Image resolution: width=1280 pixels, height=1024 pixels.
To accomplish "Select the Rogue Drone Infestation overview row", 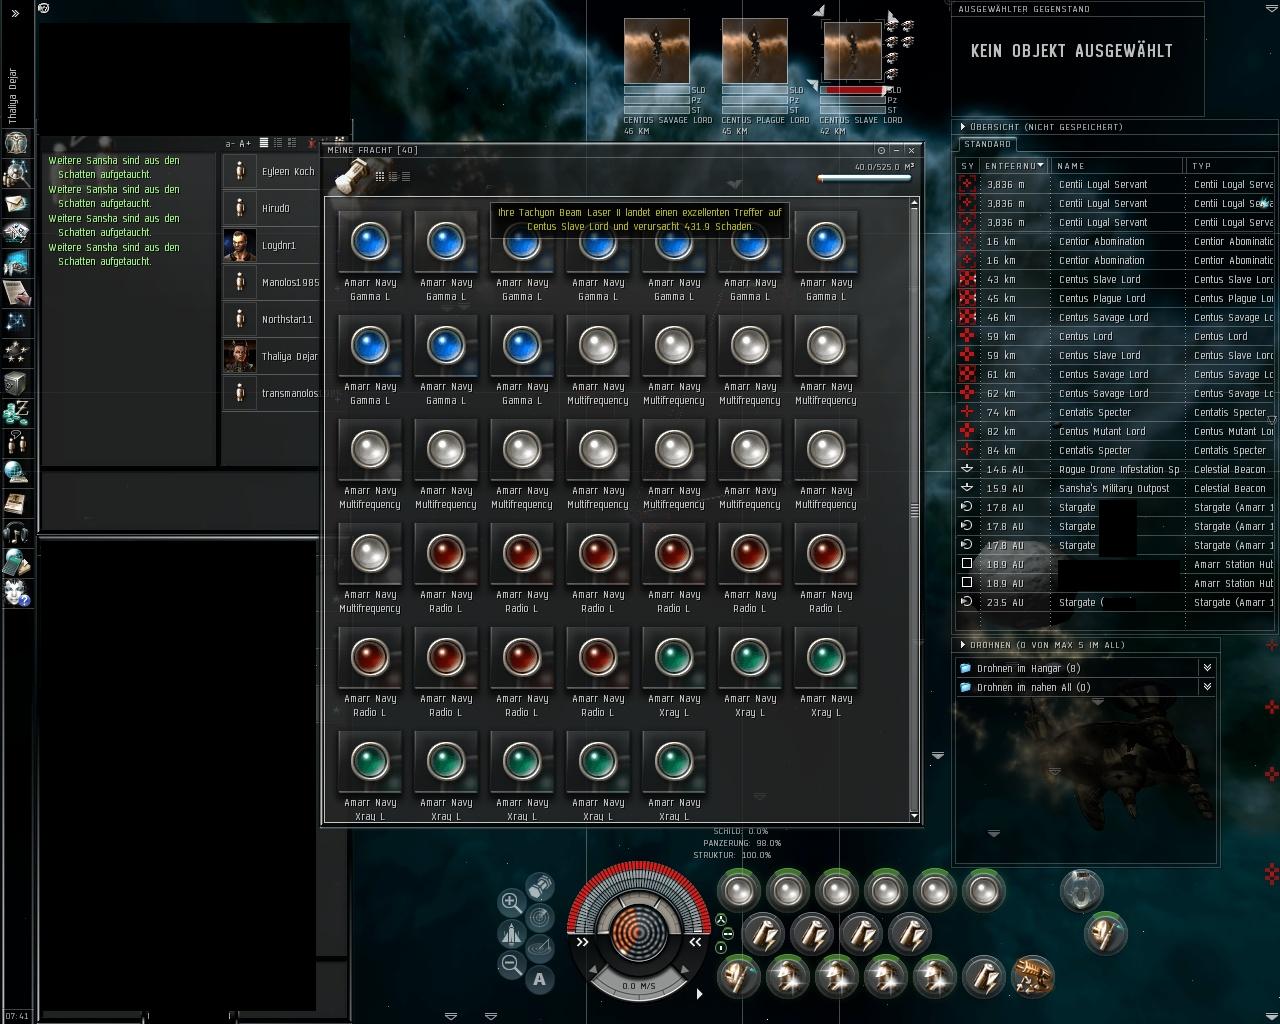I will tap(1116, 469).
